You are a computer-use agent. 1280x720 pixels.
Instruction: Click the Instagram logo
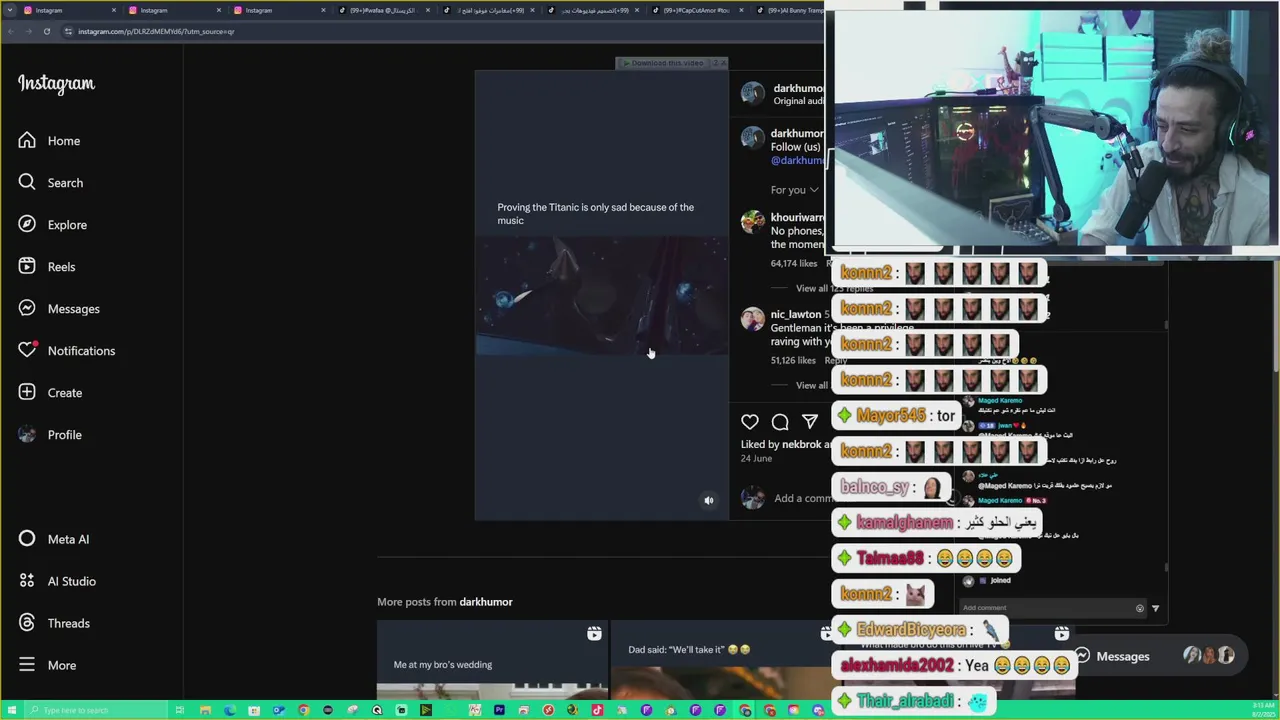[x=56, y=84]
